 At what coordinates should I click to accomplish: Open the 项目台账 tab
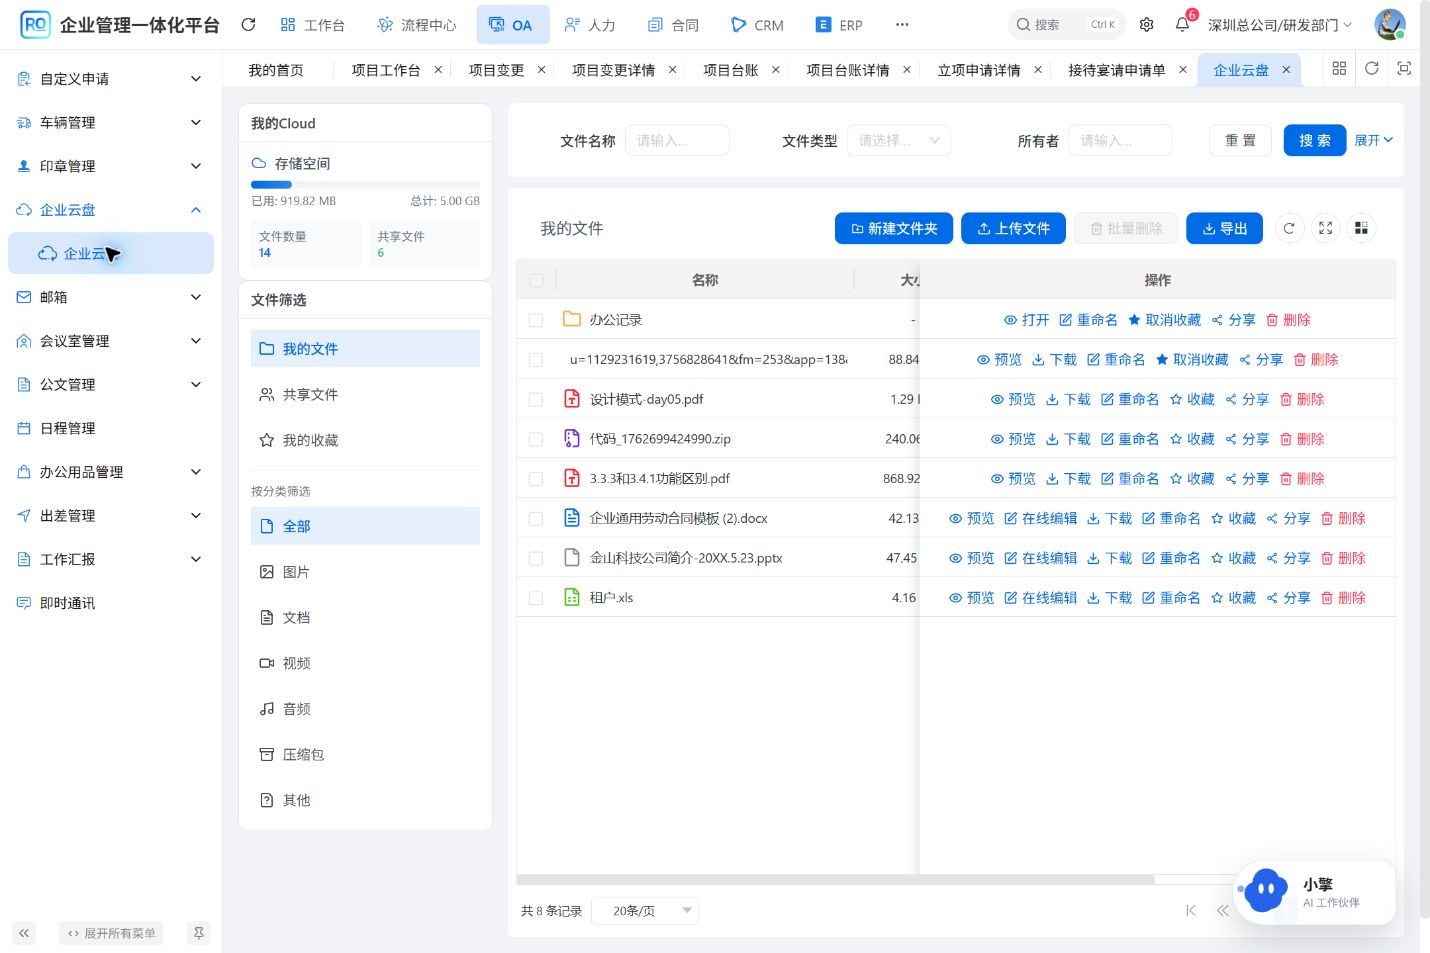731,69
